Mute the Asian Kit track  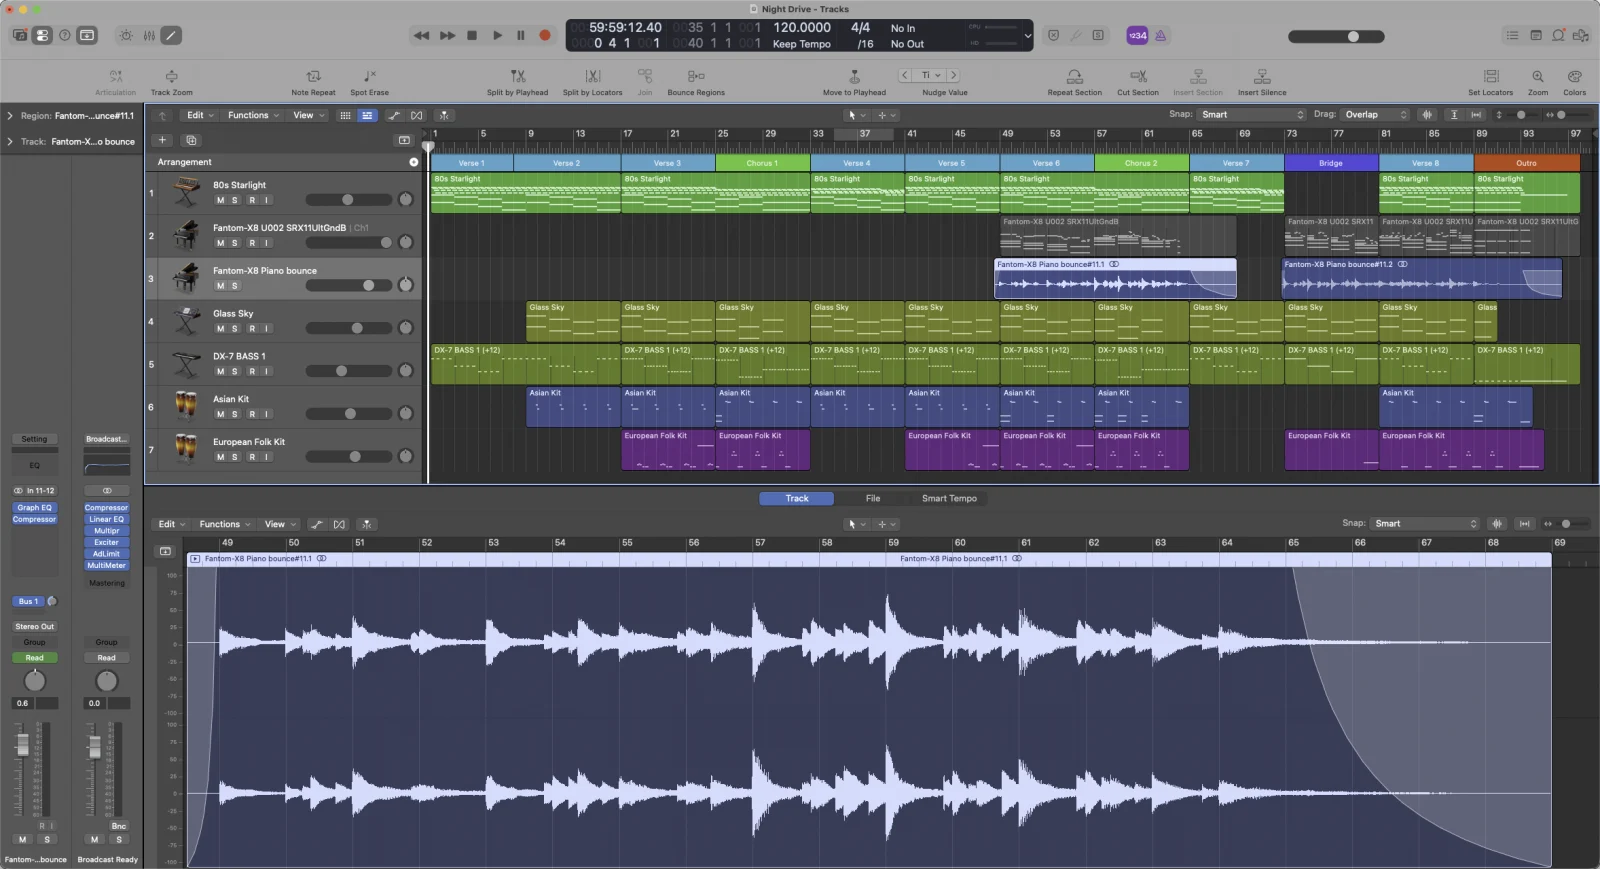click(220, 414)
